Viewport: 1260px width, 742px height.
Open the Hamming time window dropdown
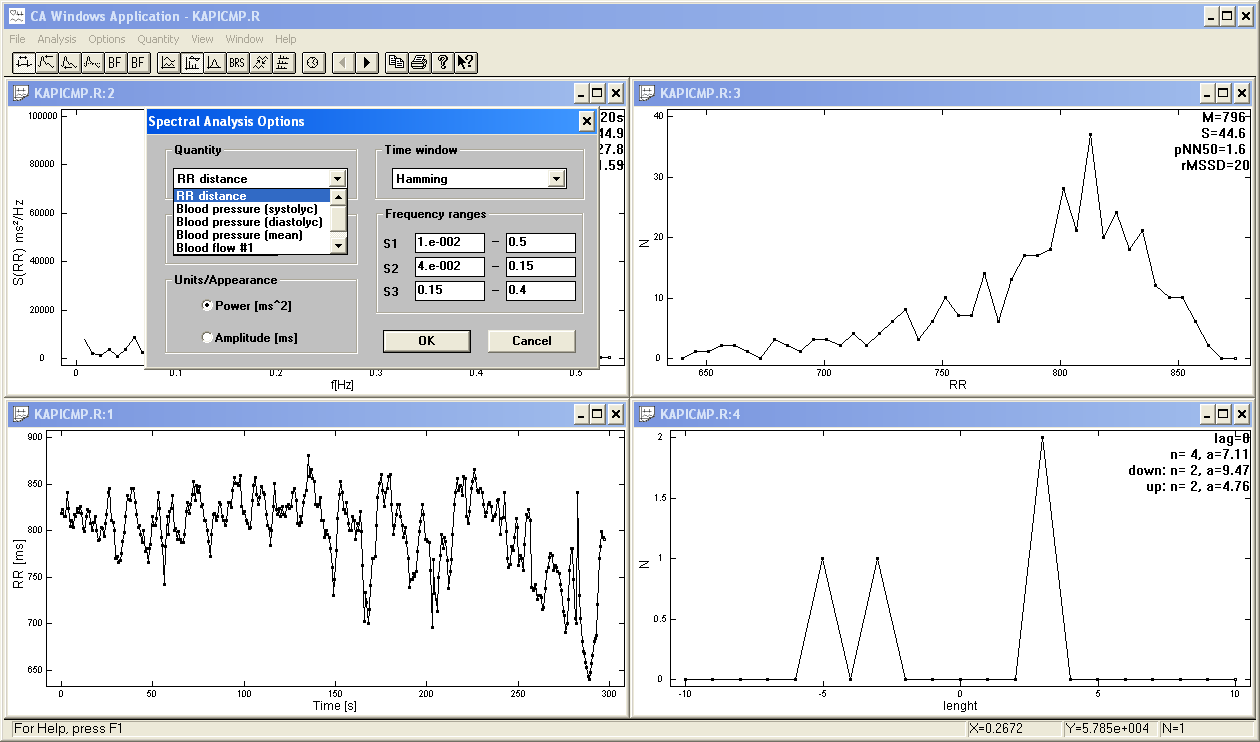[x=556, y=179]
